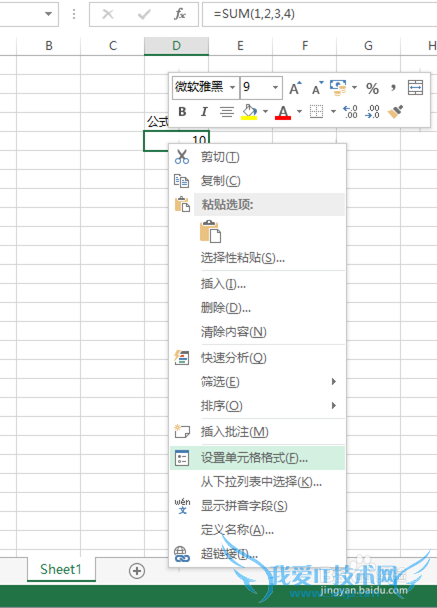
Task: Open the font color dropdown arrow
Action: [299, 112]
